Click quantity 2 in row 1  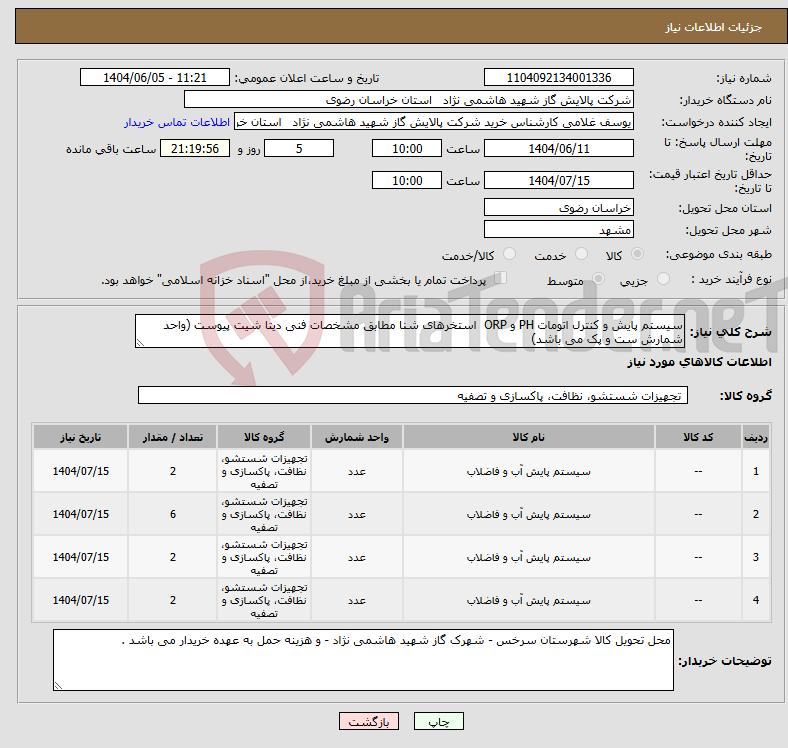[x=173, y=471]
